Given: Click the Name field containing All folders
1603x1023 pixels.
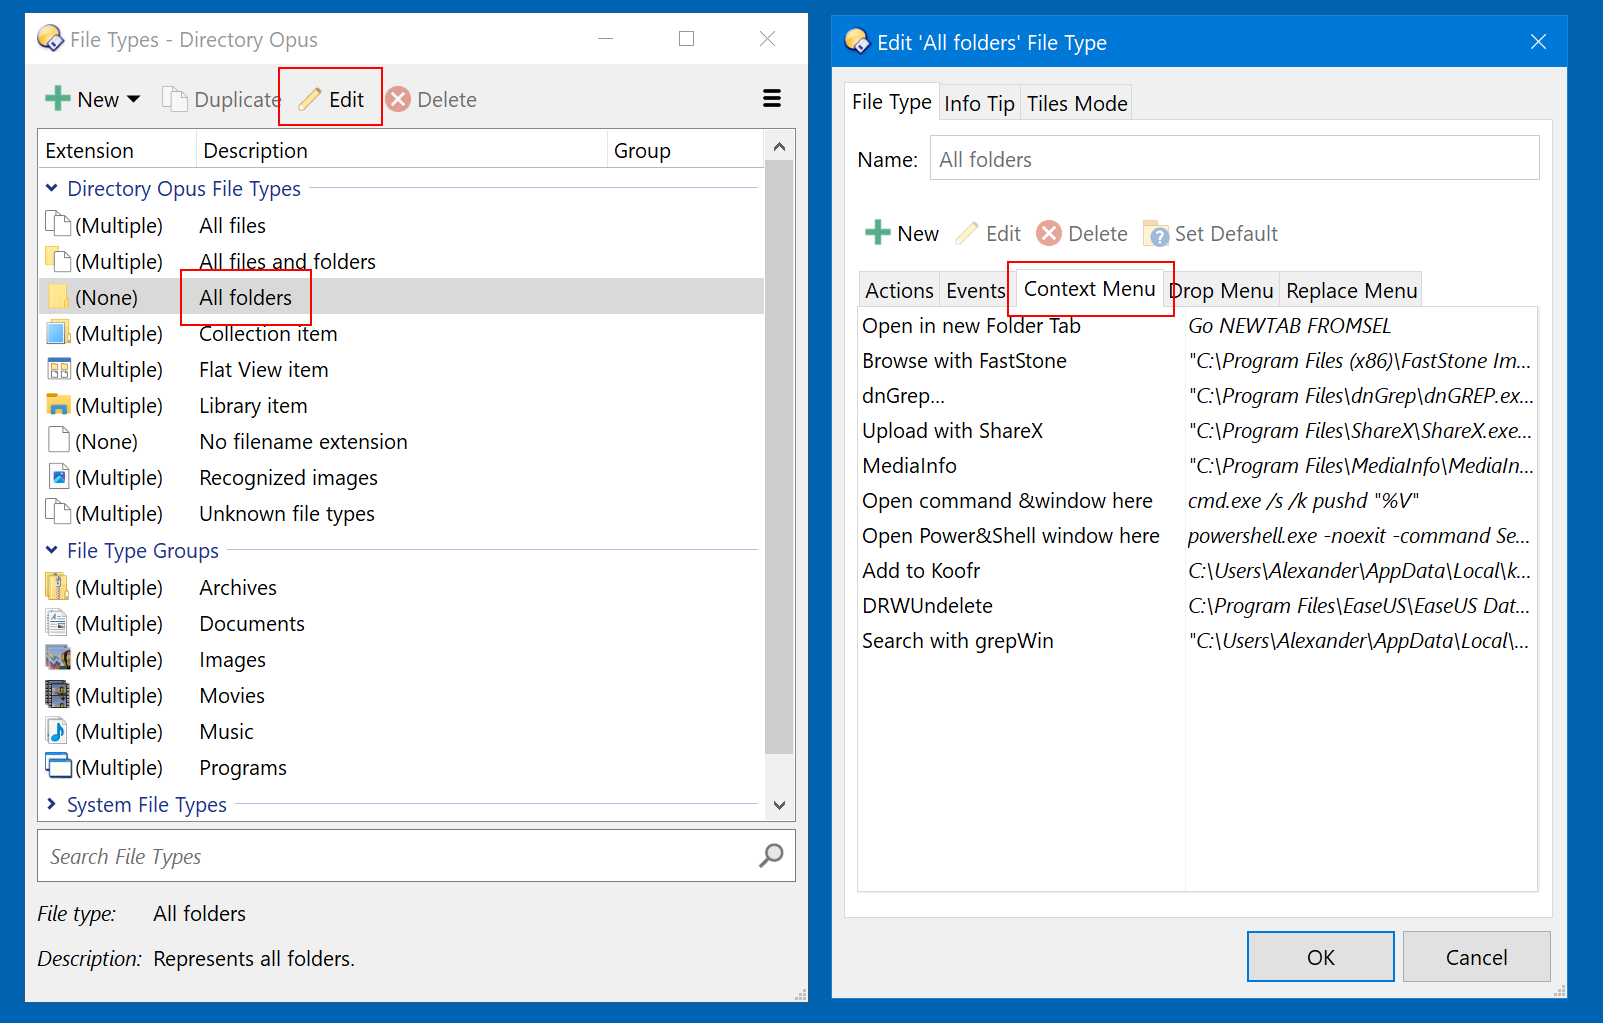Looking at the screenshot, I should pyautogui.click(x=1234, y=158).
